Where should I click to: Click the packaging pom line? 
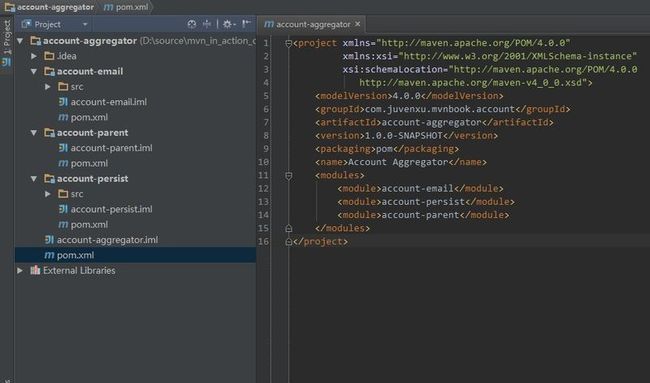click(387, 149)
